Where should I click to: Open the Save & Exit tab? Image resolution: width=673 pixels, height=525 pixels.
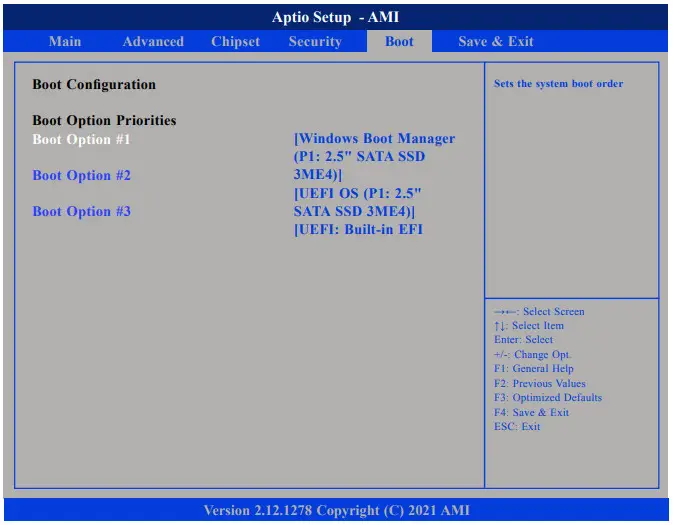click(x=496, y=41)
